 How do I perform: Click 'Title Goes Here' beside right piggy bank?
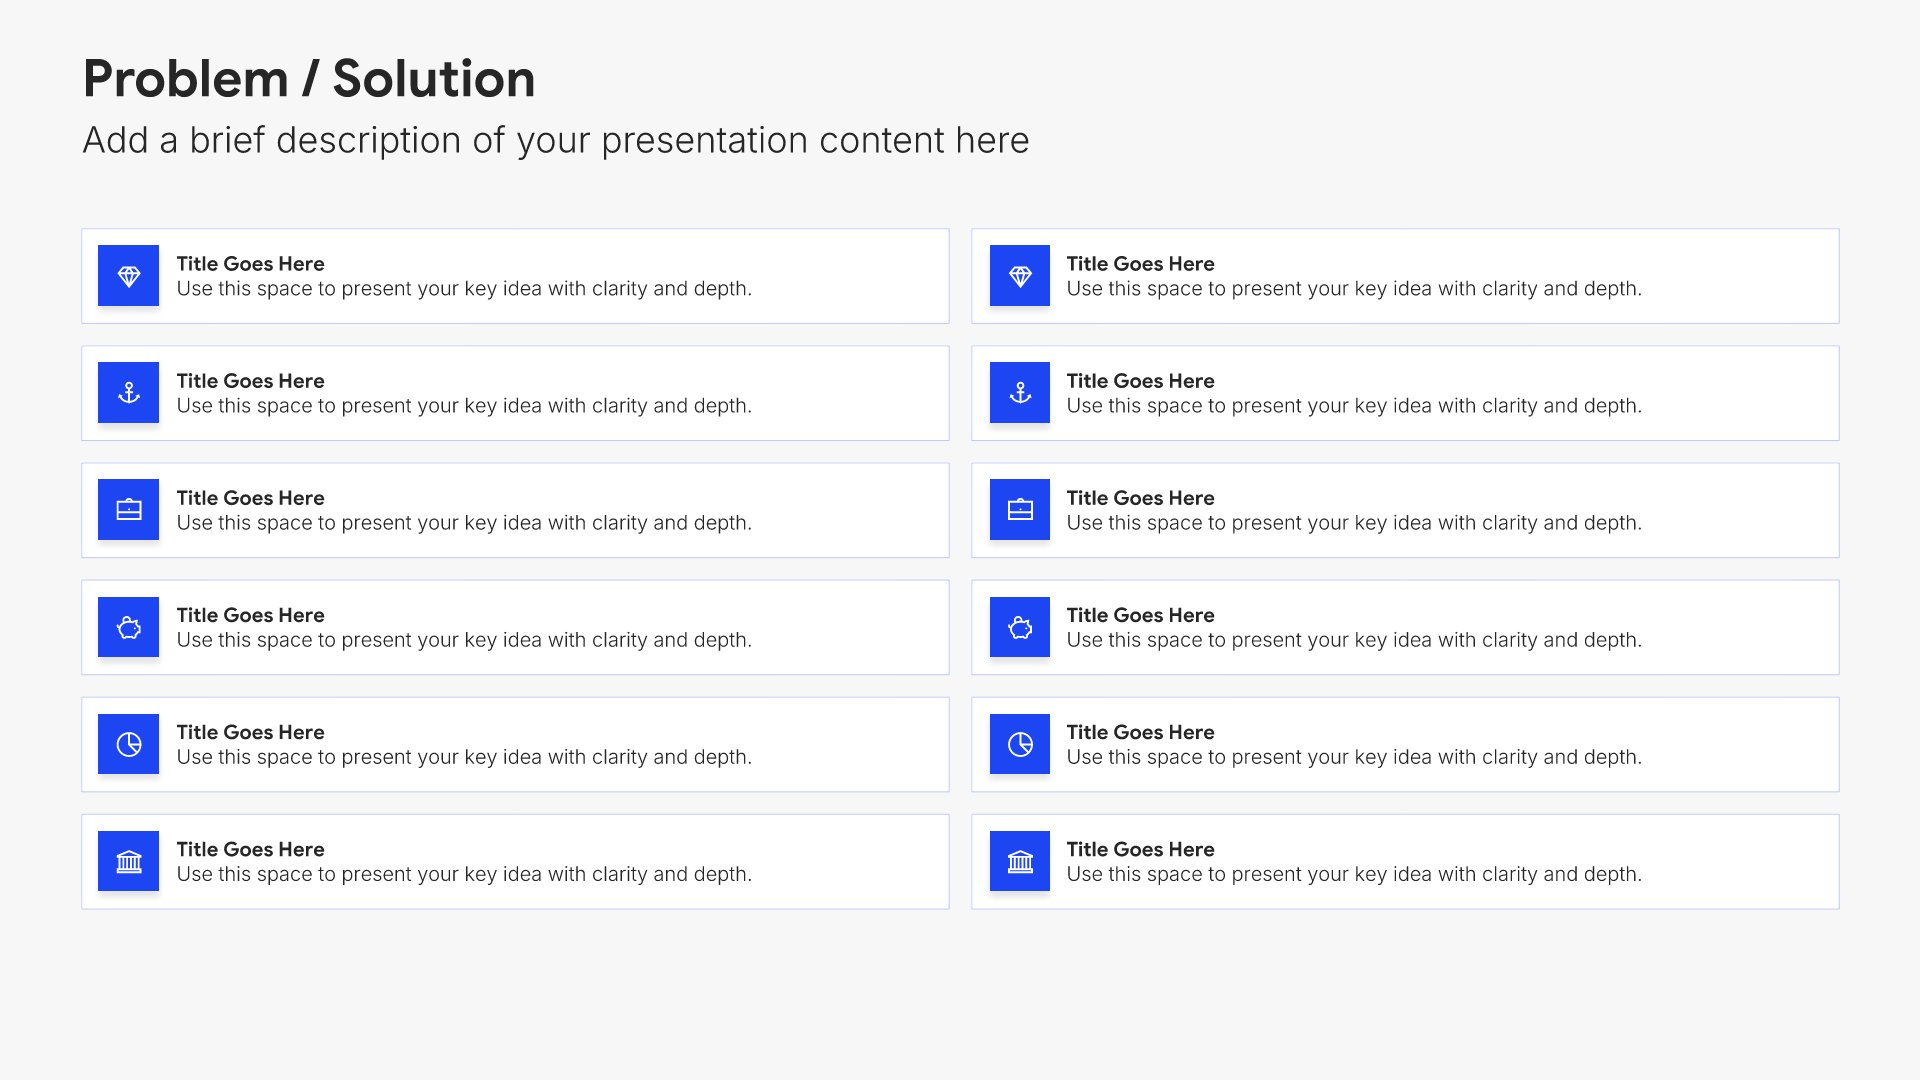pos(1140,615)
